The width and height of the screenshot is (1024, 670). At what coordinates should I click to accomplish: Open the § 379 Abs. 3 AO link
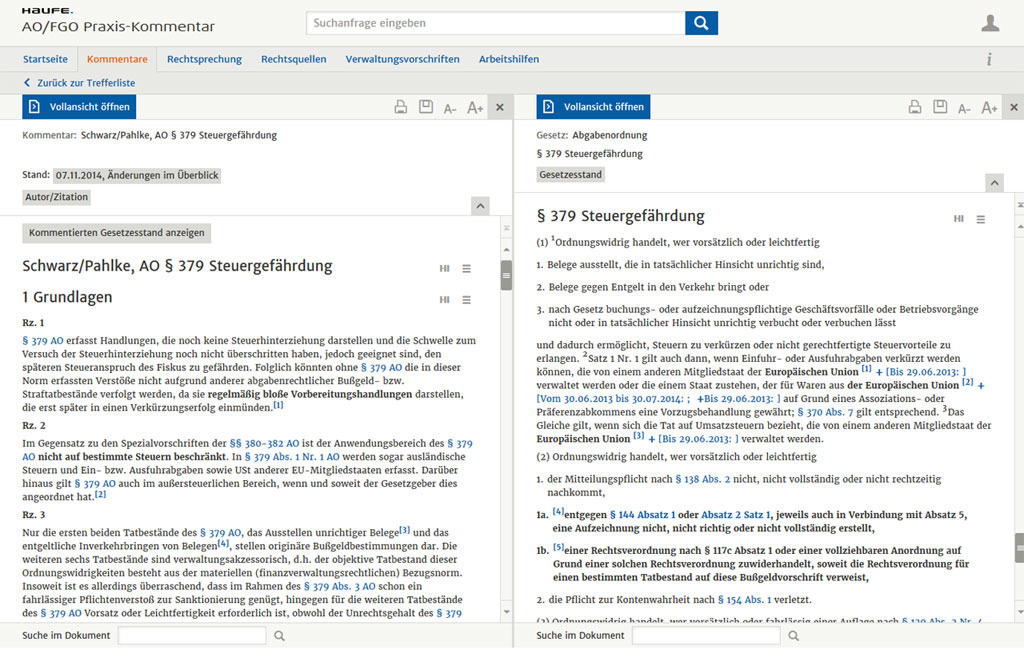(340, 586)
